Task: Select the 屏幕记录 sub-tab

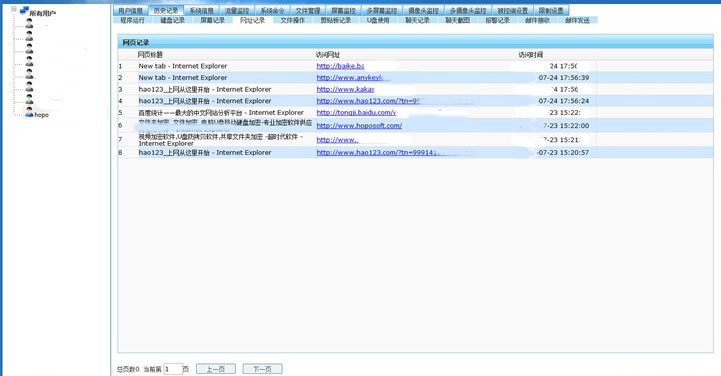Action: 212,20
